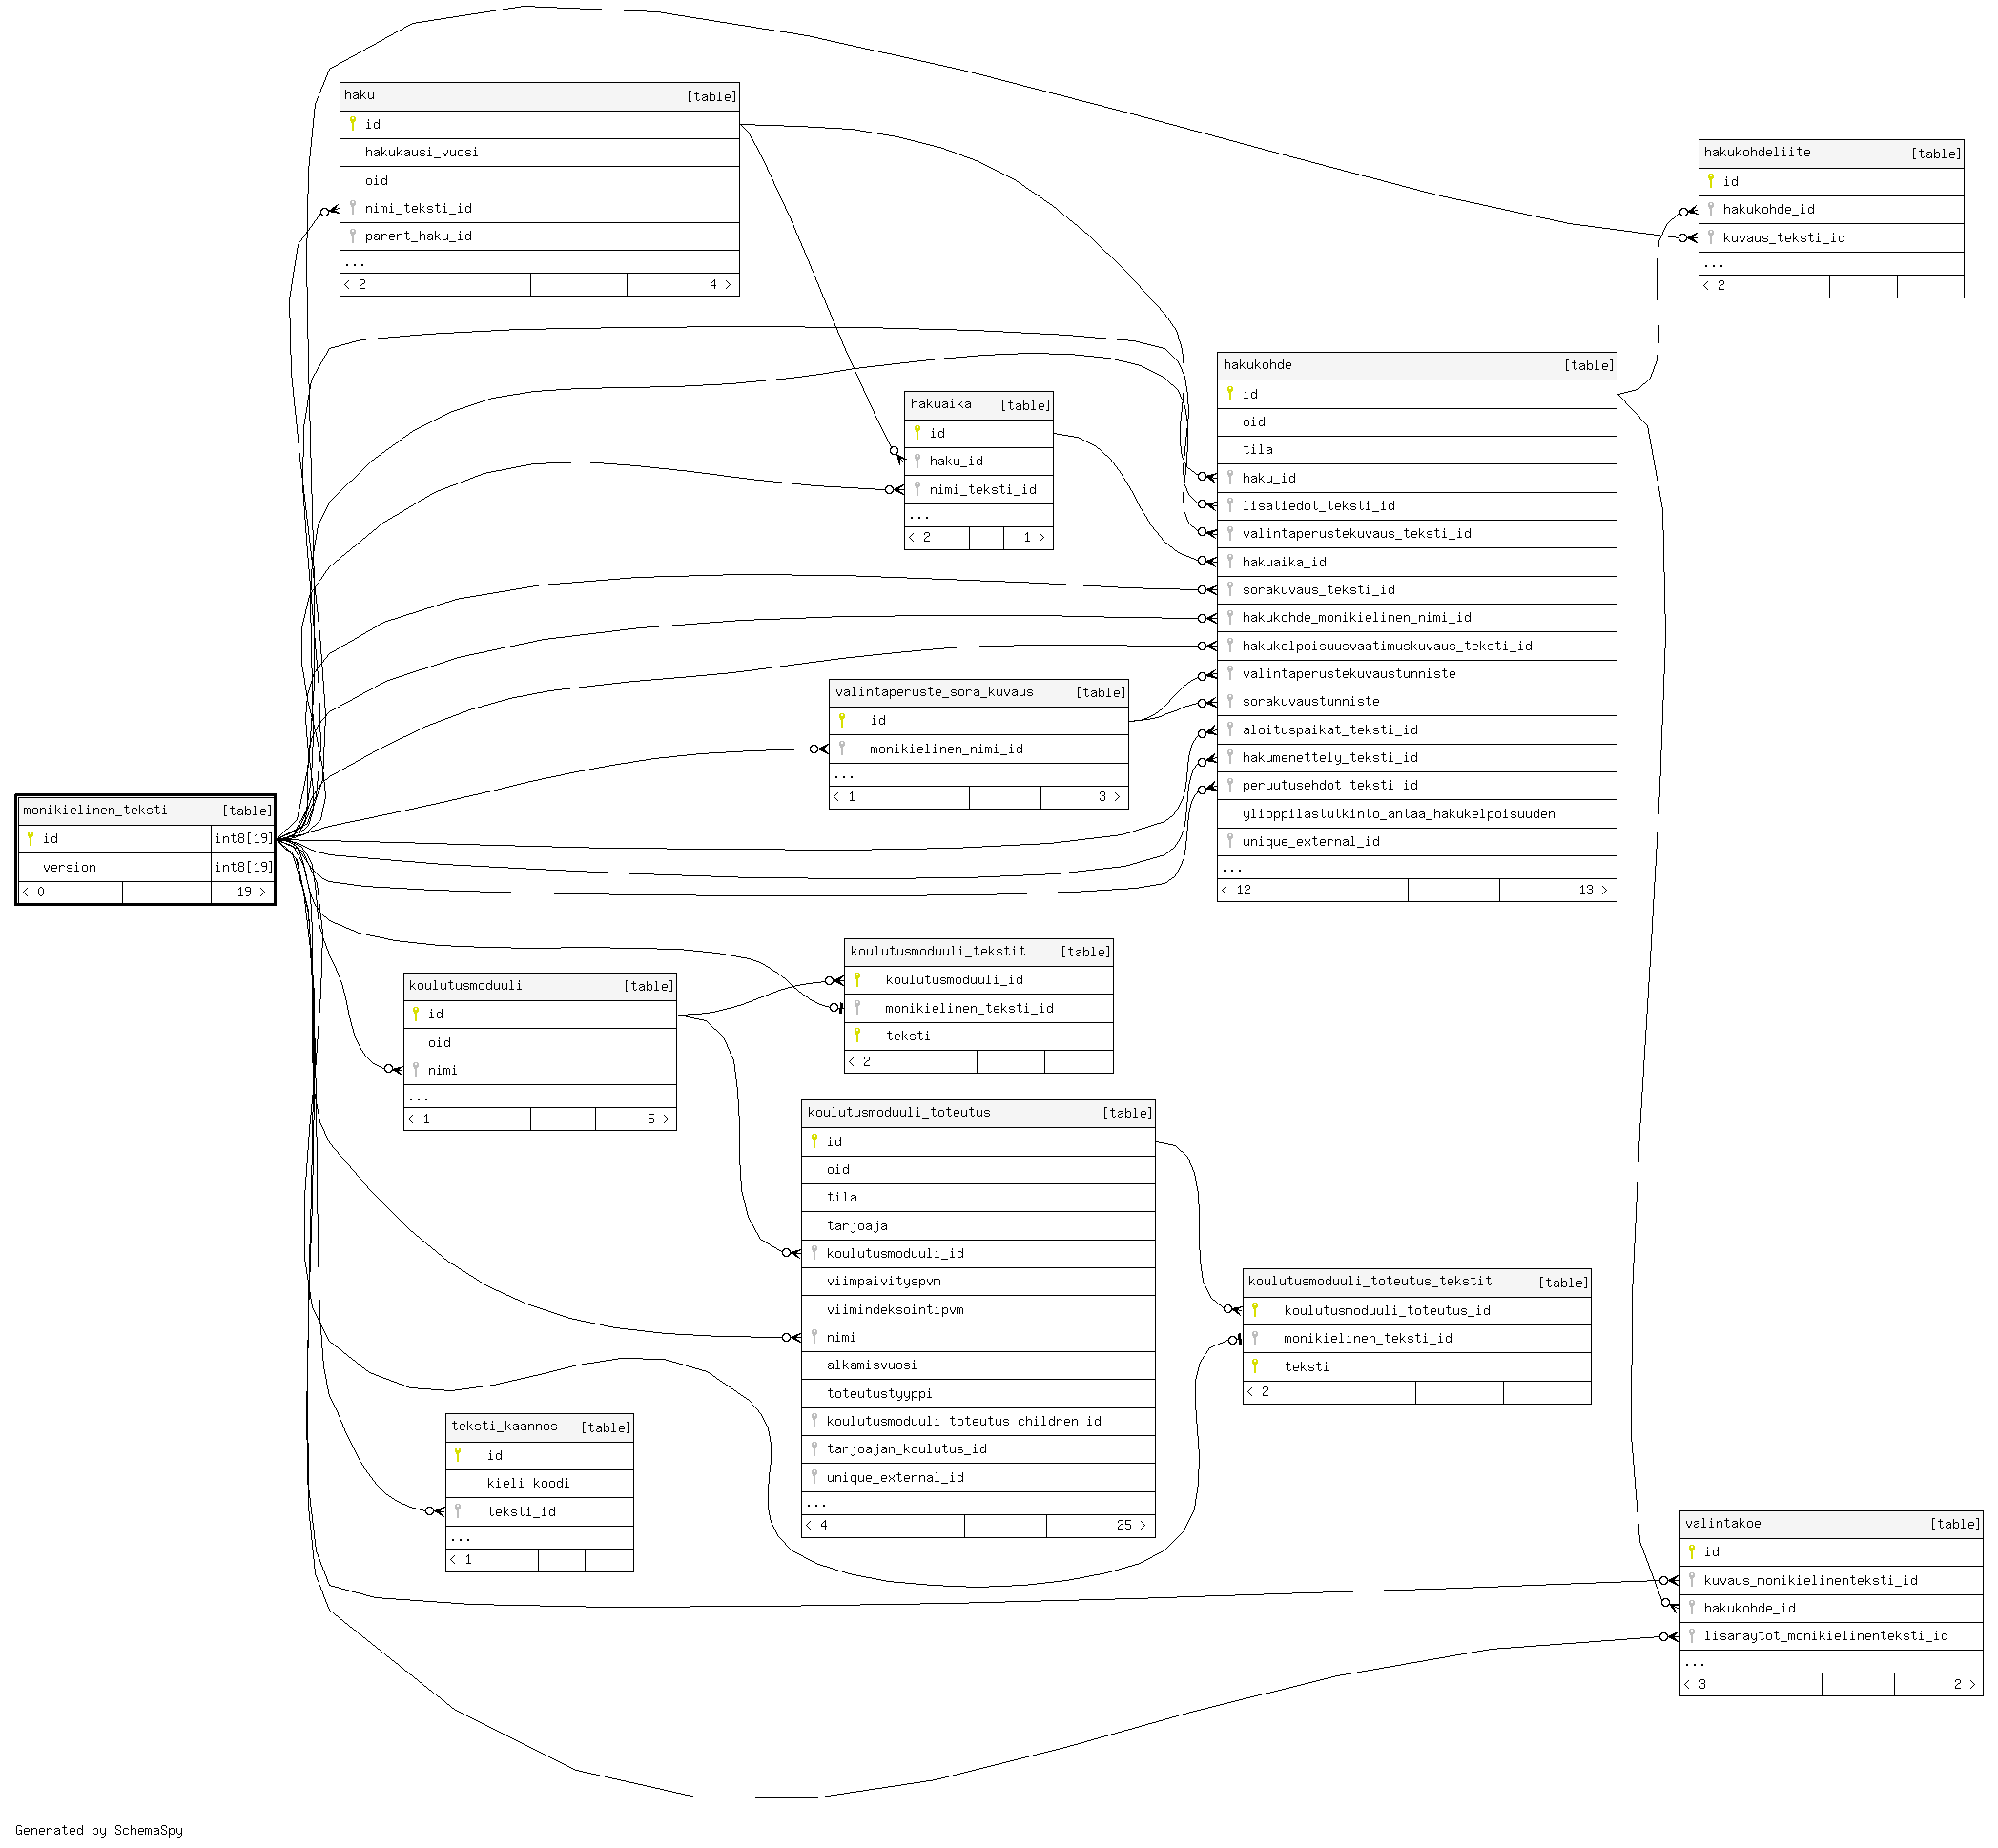
Task: Click the key icon beside haku_id in hakuaika
Action: click(x=917, y=461)
